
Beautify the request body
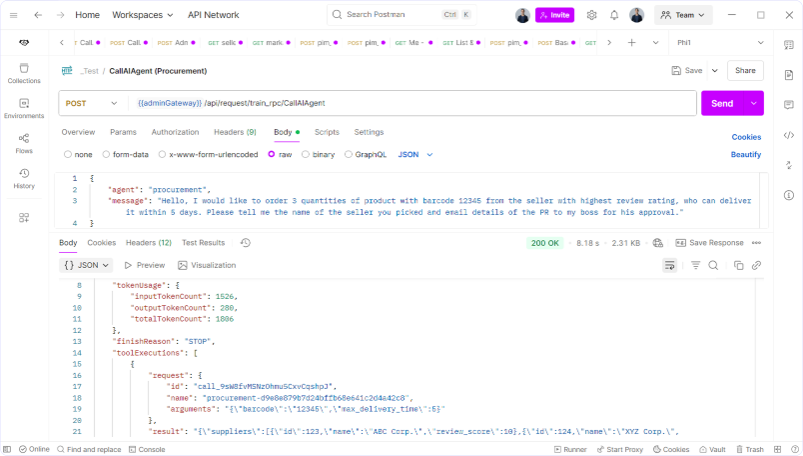(746, 154)
